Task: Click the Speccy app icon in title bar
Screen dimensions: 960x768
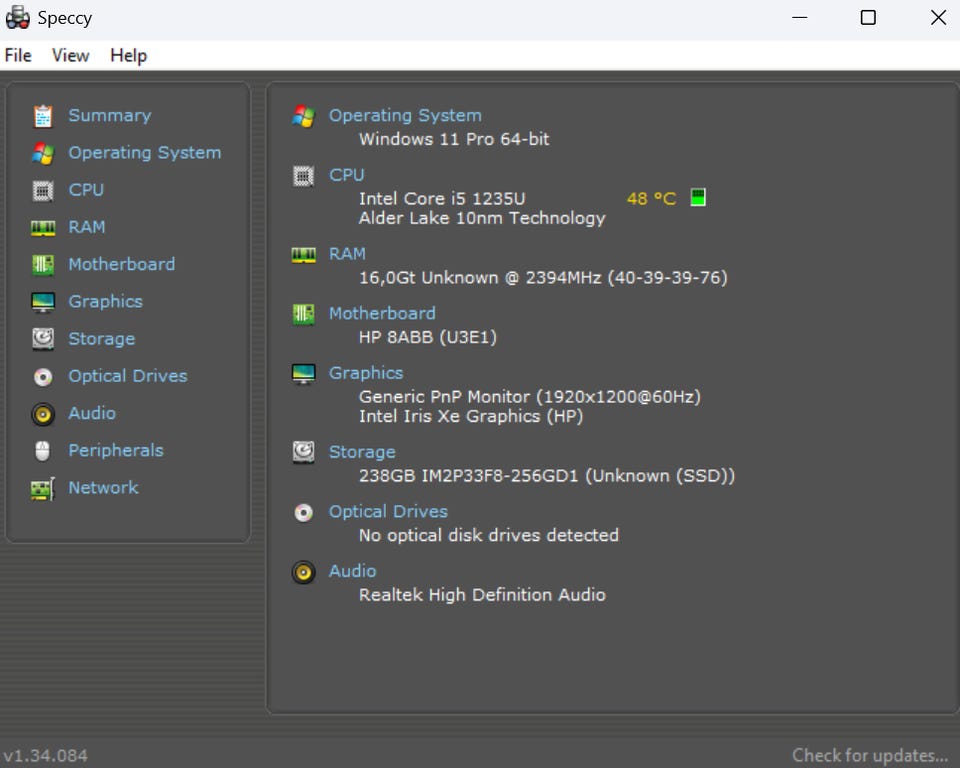Action: 18,18
